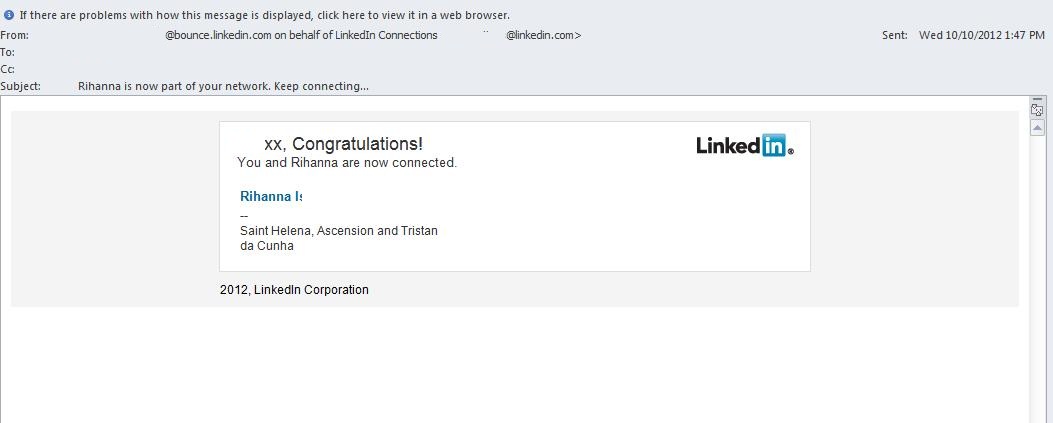Click the blue info icon in the message bar

pyautogui.click(x=9, y=15)
